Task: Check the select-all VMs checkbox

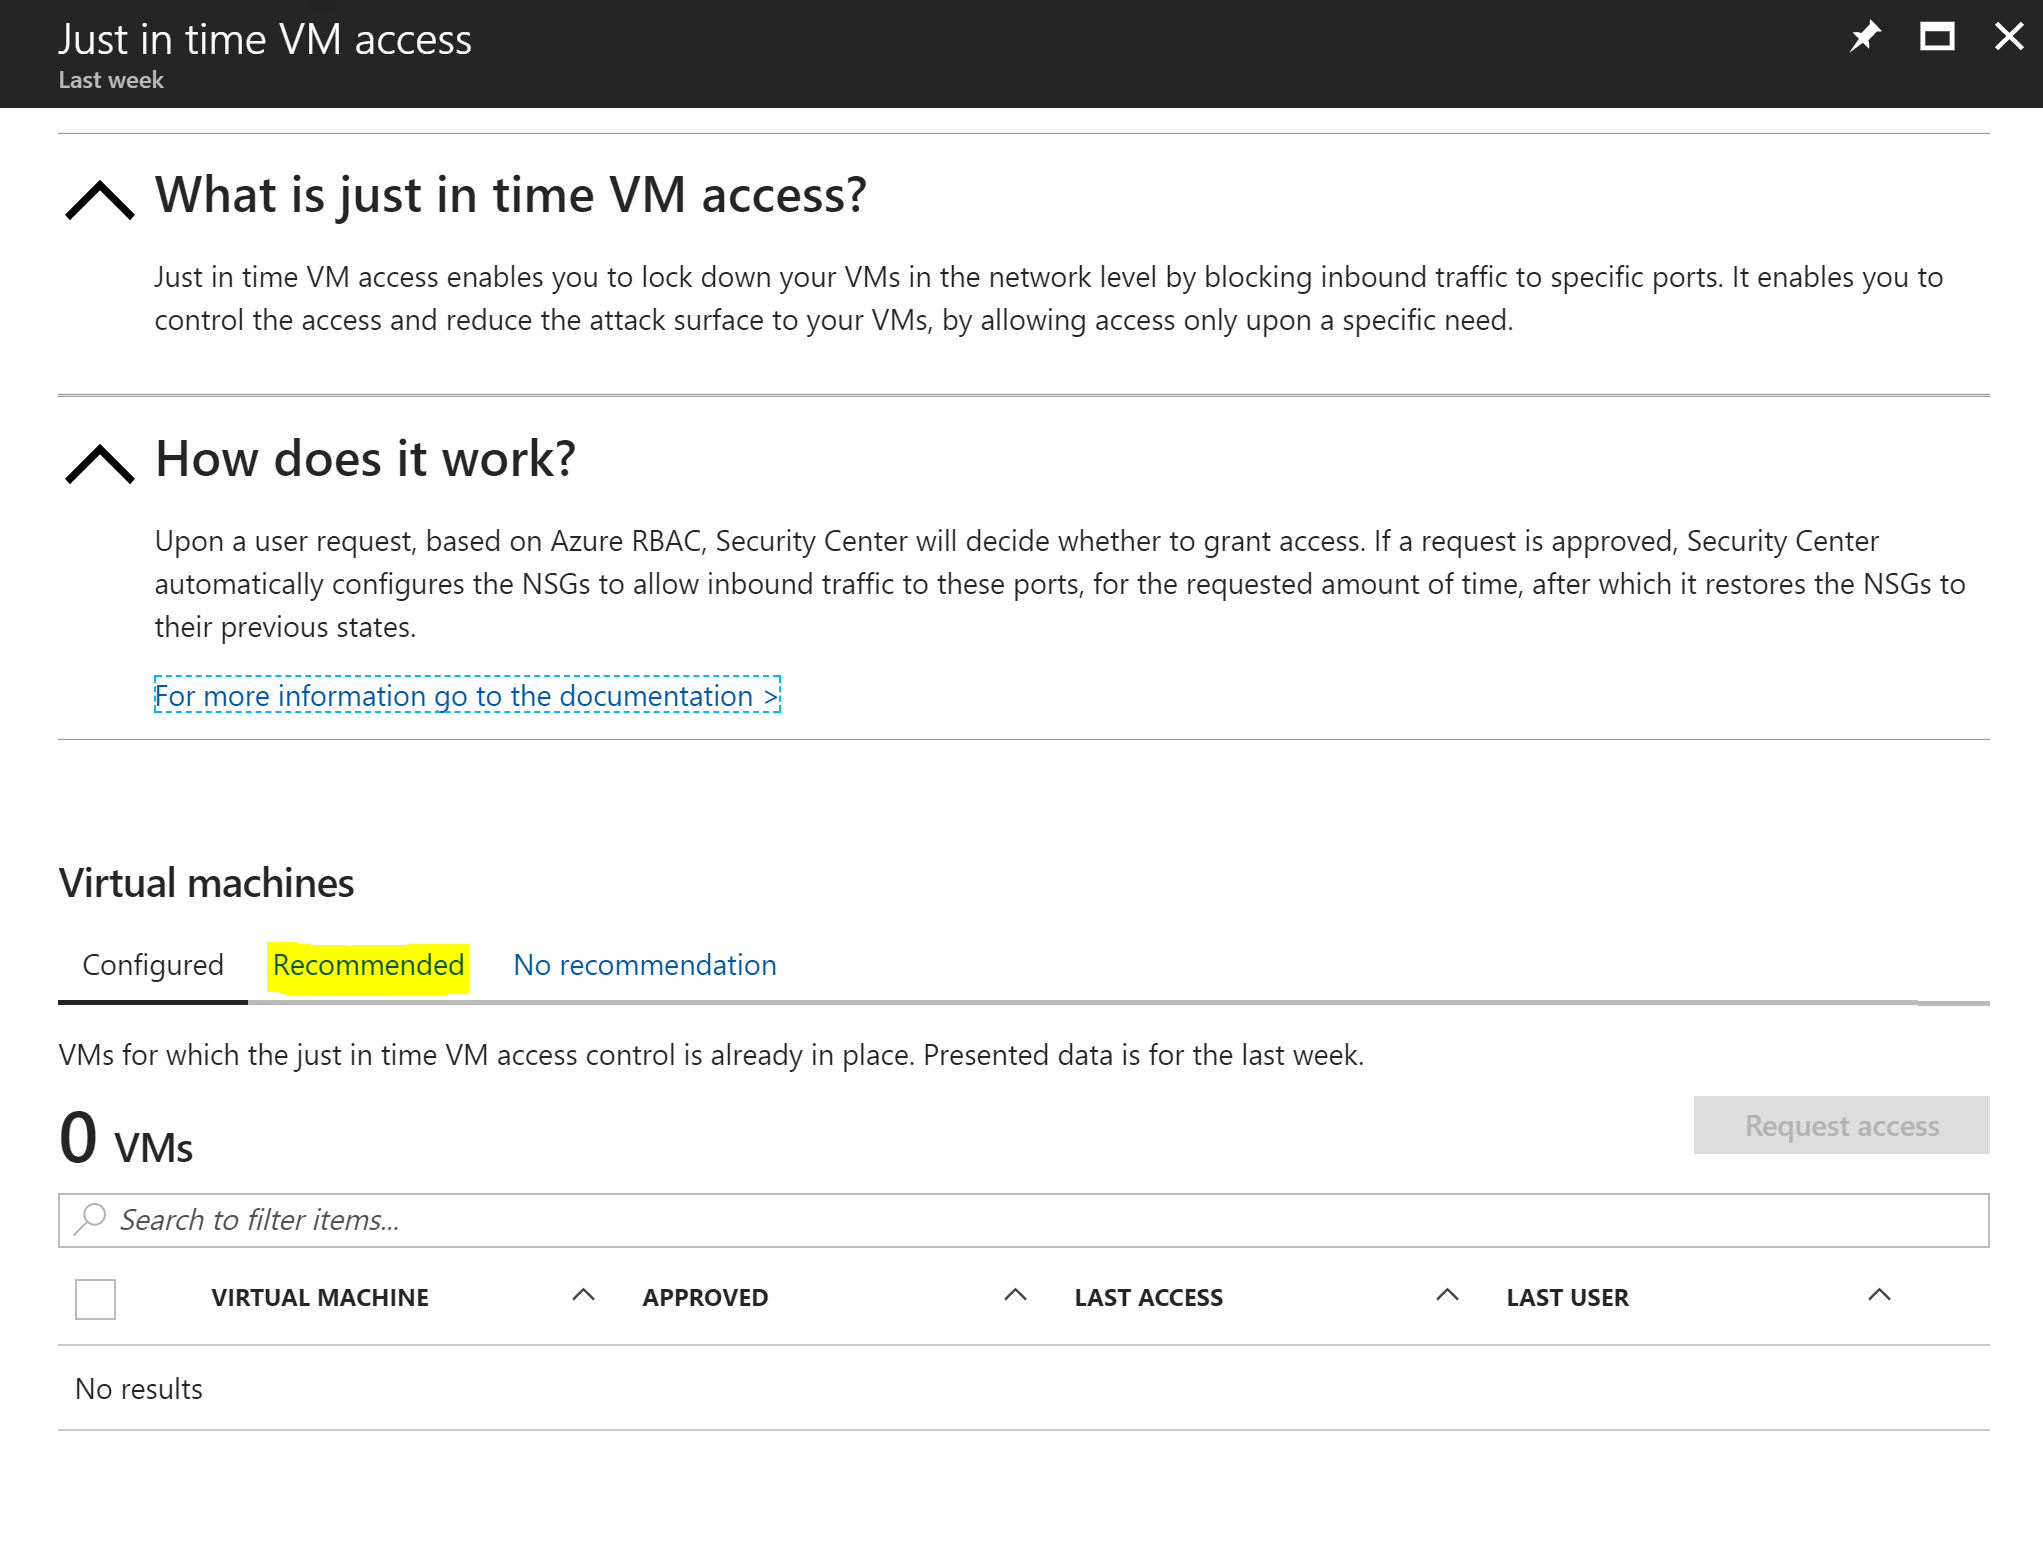Action: (x=96, y=1298)
